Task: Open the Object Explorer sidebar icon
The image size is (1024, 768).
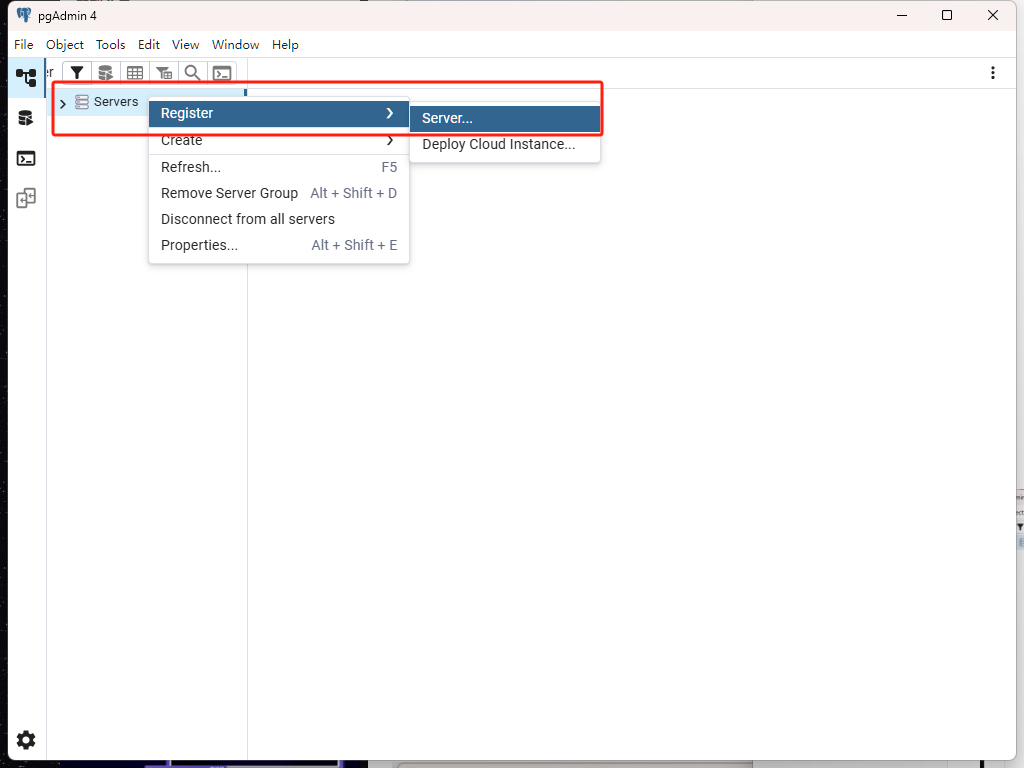Action: click(26, 77)
